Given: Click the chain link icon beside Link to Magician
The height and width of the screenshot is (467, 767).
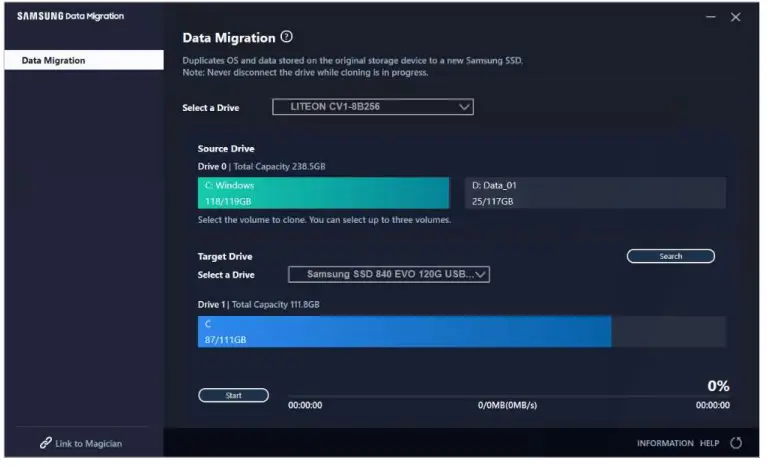Looking at the screenshot, I should (x=46, y=443).
